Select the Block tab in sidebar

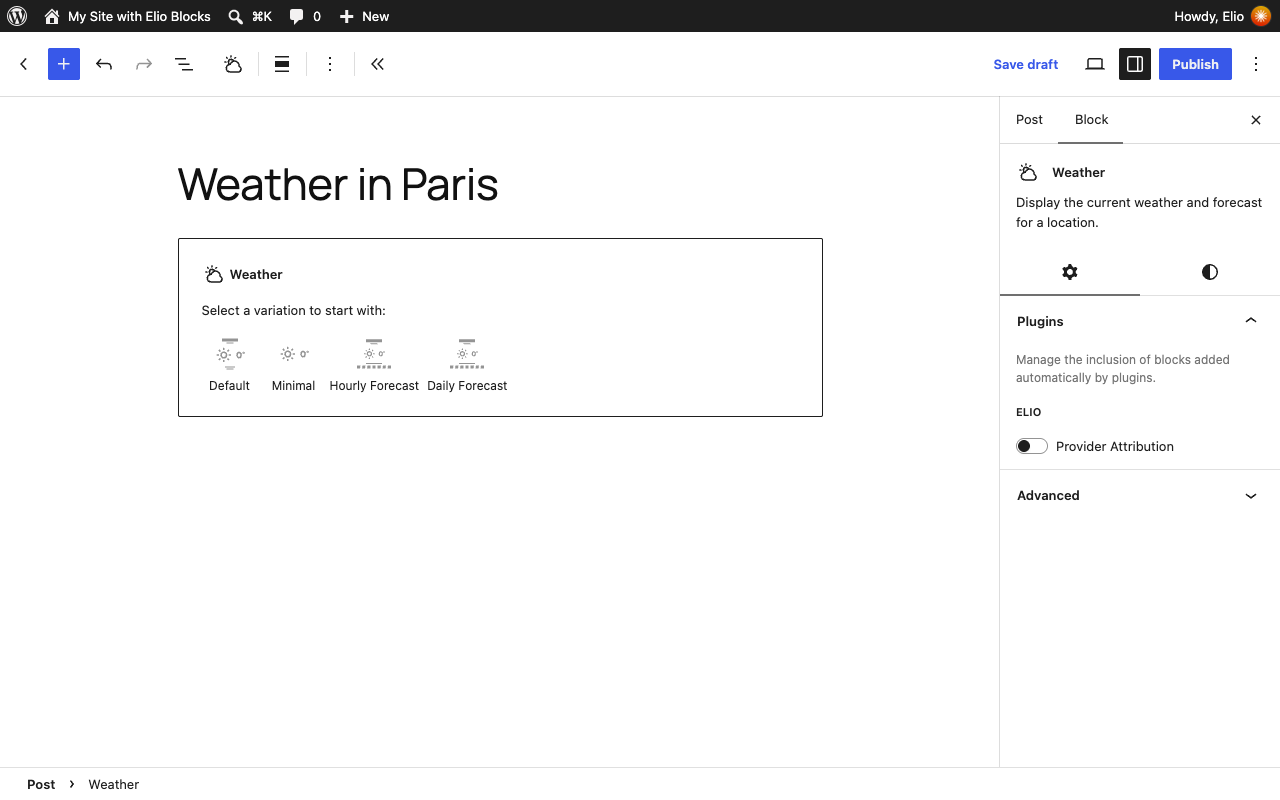tap(1091, 120)
